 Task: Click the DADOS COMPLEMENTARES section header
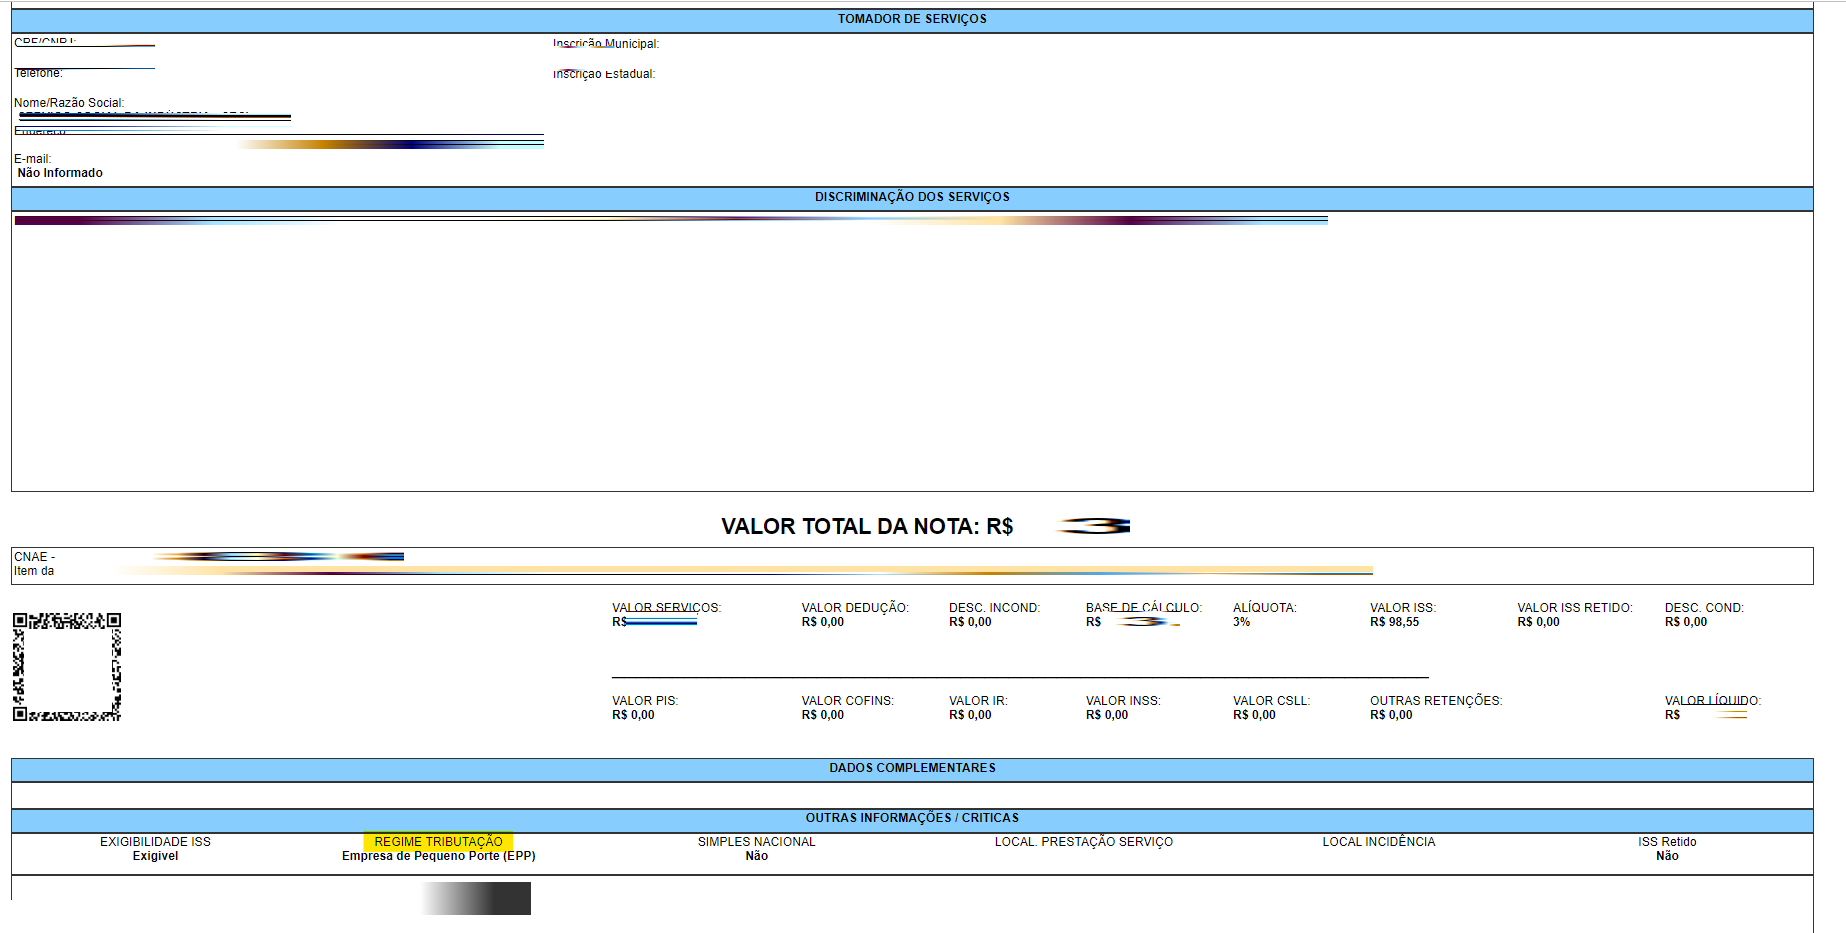[912, 769]
